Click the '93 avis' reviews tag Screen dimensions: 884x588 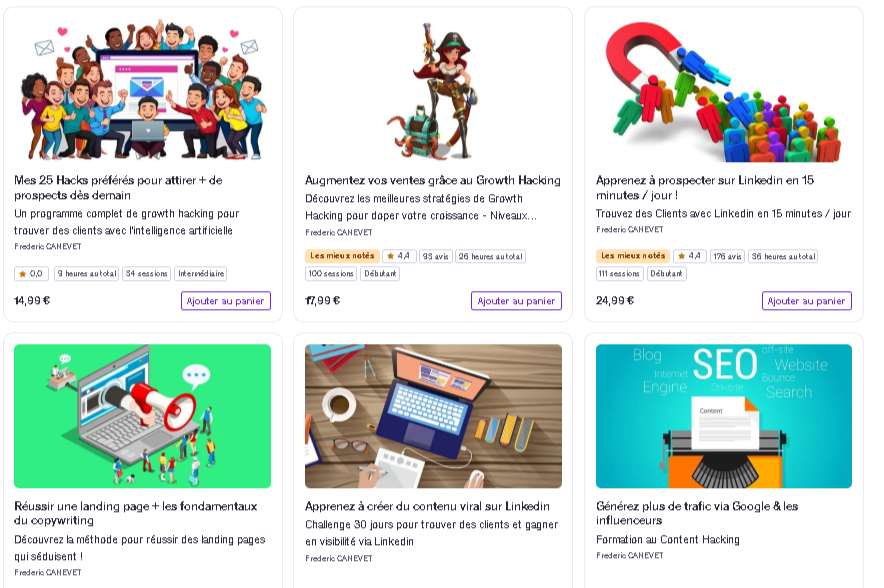(436, 256)
